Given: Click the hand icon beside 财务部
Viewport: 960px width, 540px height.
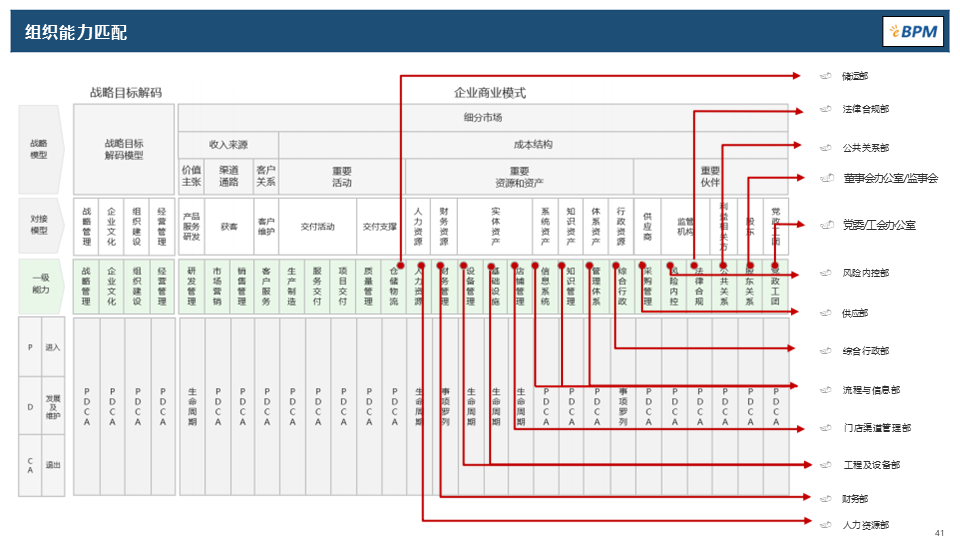Looking at the screenshot, I should (826, 498).
